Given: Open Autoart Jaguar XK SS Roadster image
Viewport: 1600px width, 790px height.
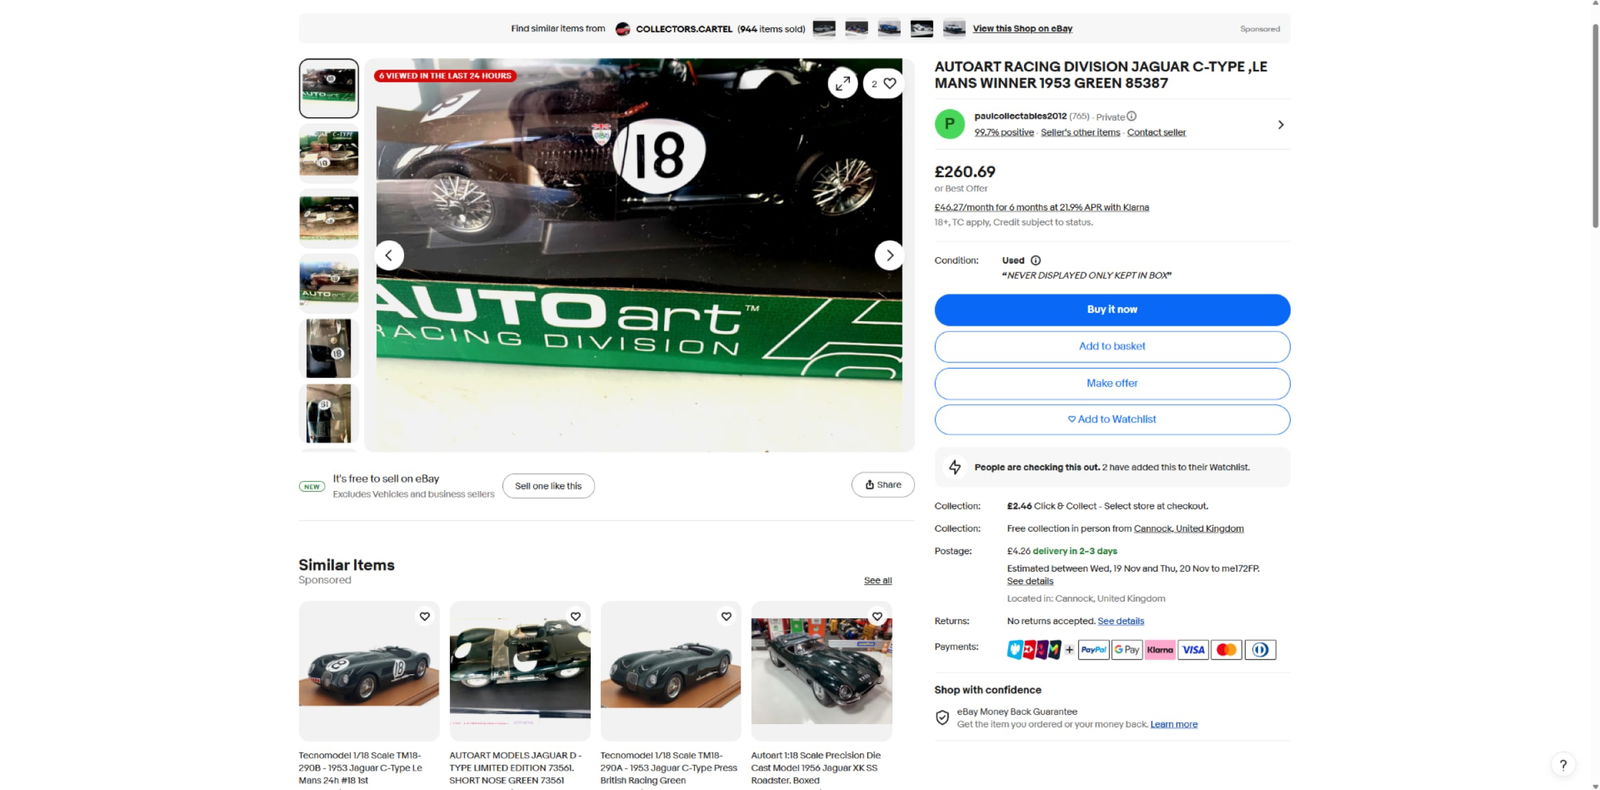Looking at the screenshot, I should (x=822, y=671).
